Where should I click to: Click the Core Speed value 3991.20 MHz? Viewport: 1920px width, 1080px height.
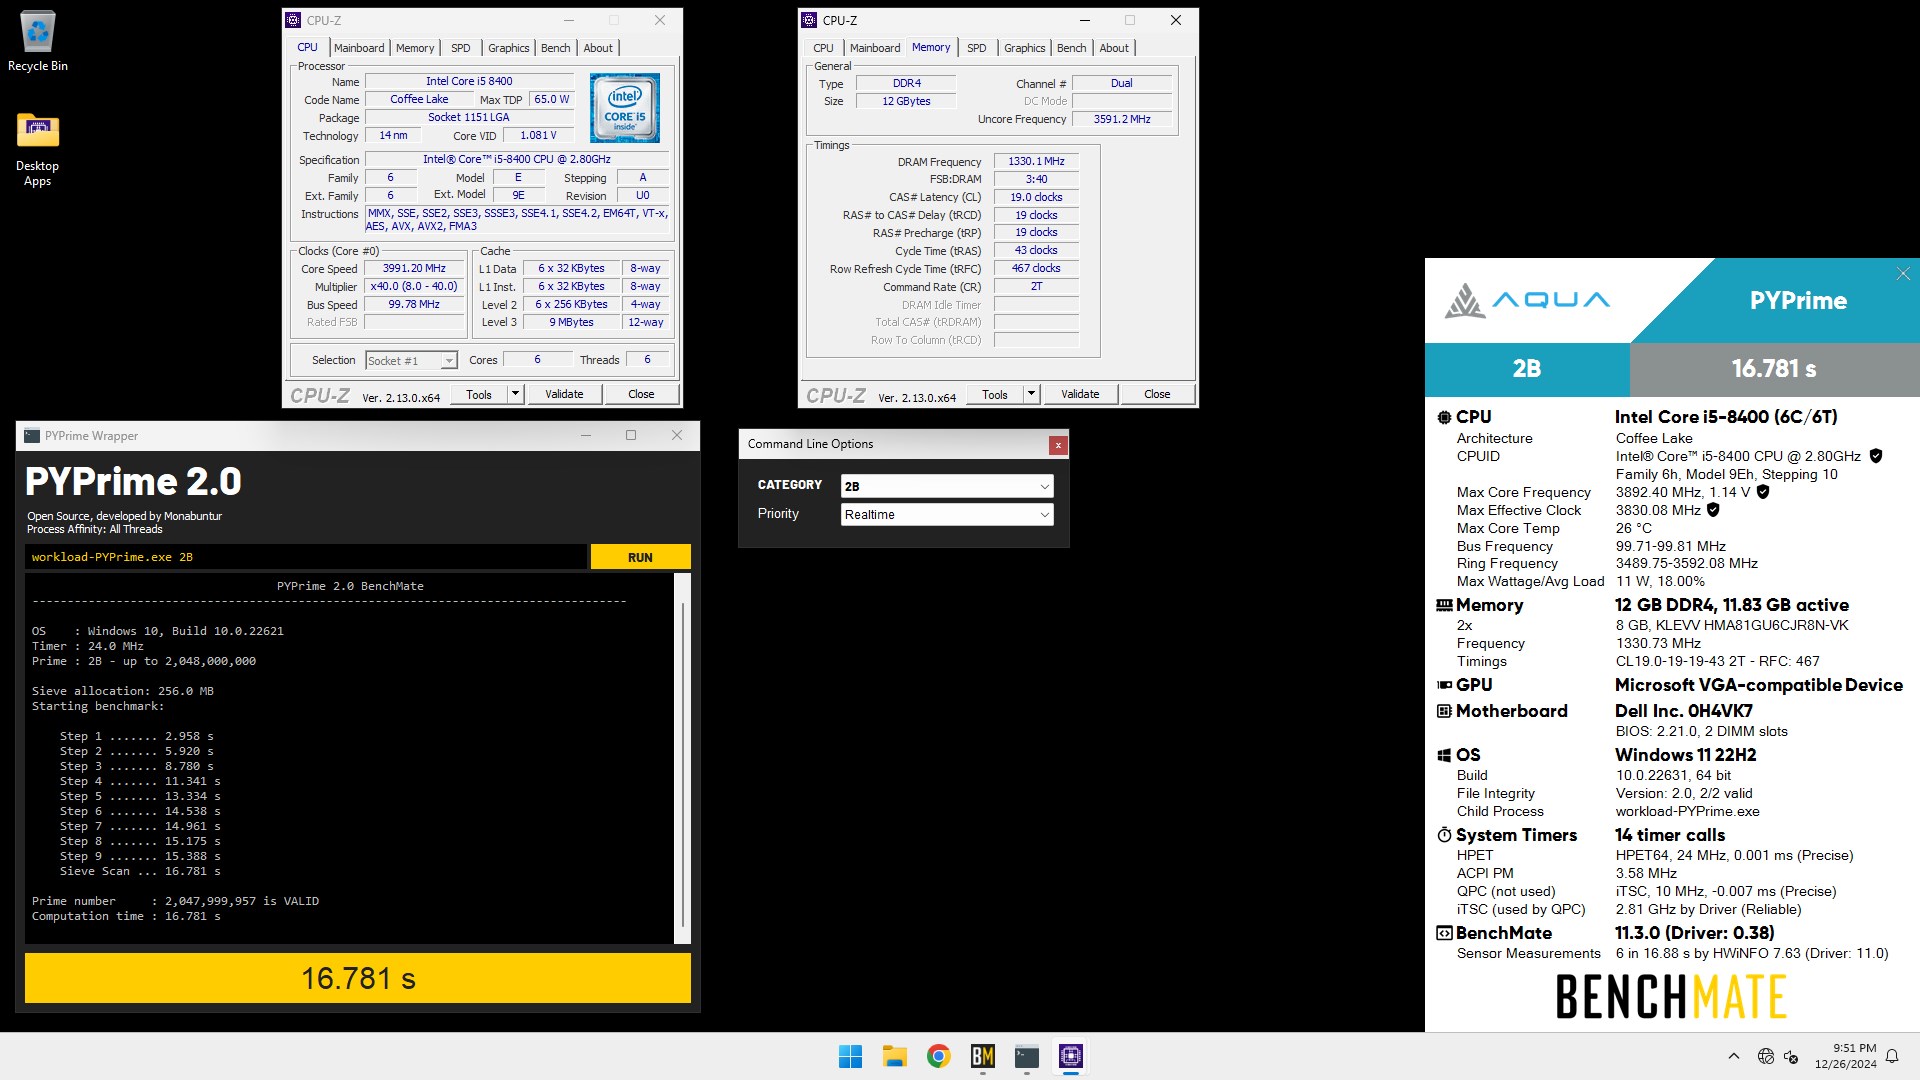point(414,268)
